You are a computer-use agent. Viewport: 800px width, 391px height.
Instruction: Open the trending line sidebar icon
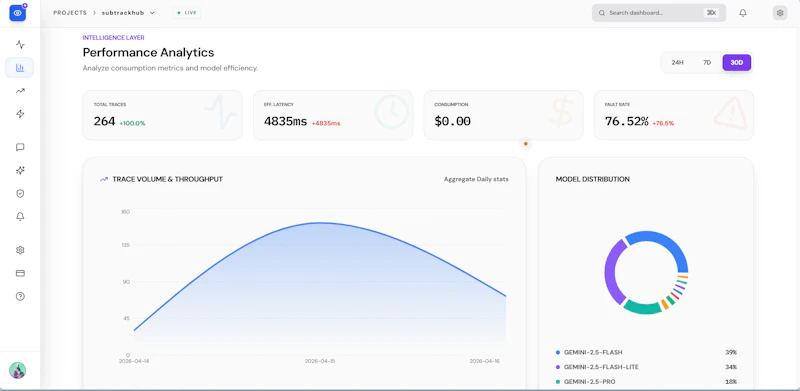[x=20, y=91]
